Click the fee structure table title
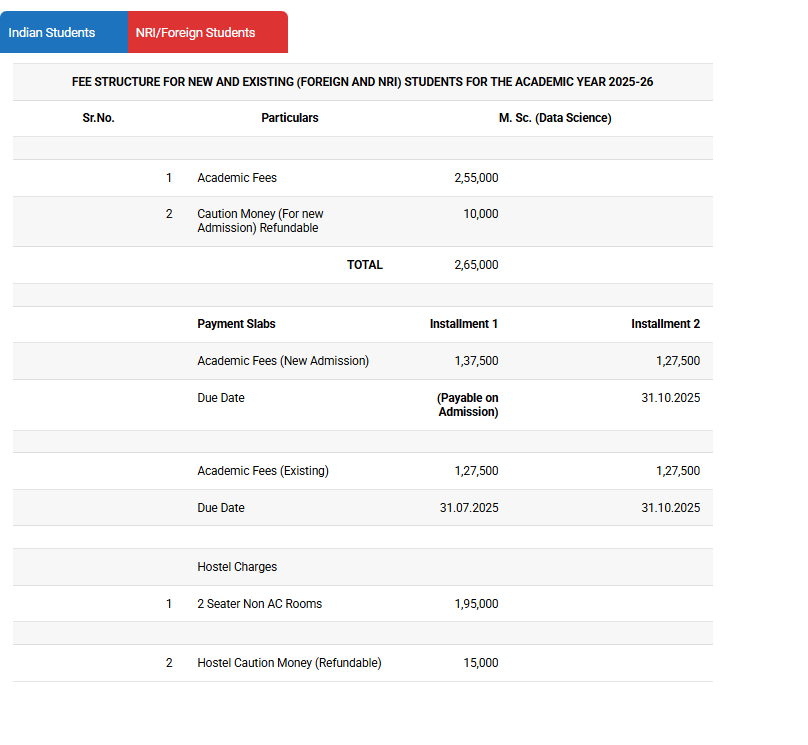This screenshot has height=745, width=808. pyautogui.click(x=362, y=82)
